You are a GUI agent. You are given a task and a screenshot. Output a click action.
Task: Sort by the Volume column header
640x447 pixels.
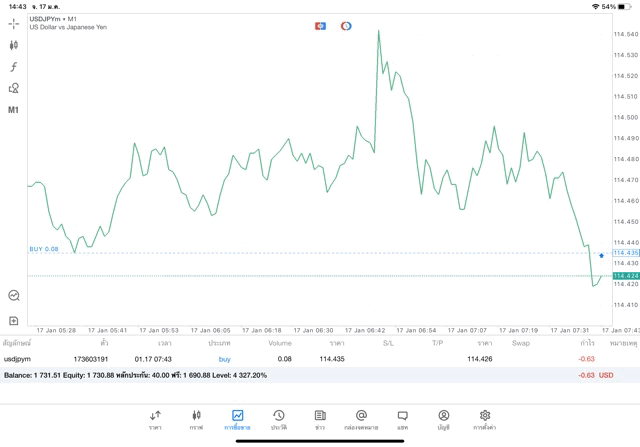(280, 343)
